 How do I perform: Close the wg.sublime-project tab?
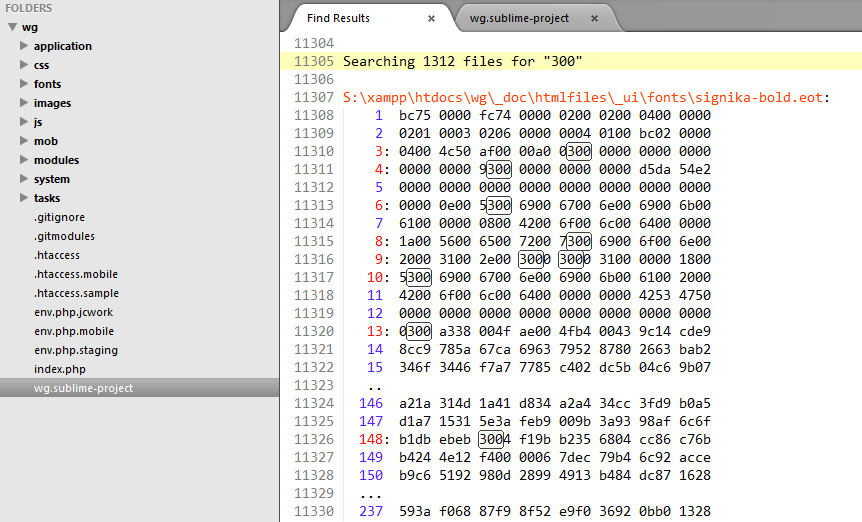pyautogui.click(x=594, y=18)
